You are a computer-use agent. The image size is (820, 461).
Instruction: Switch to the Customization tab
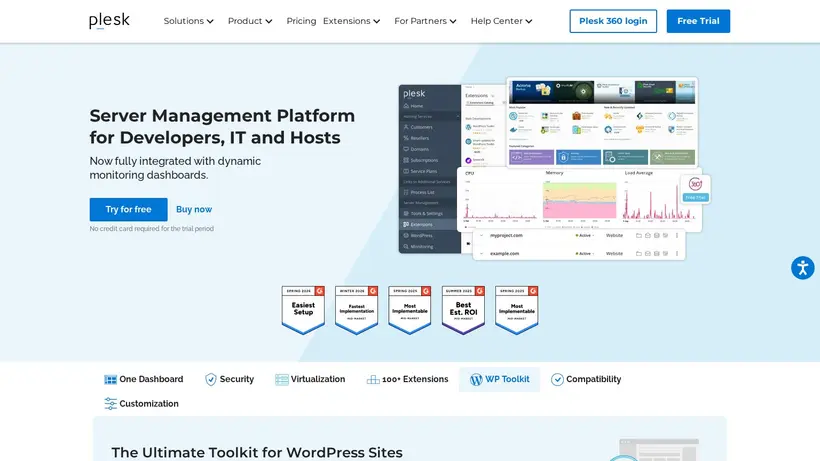pos(141,404)
